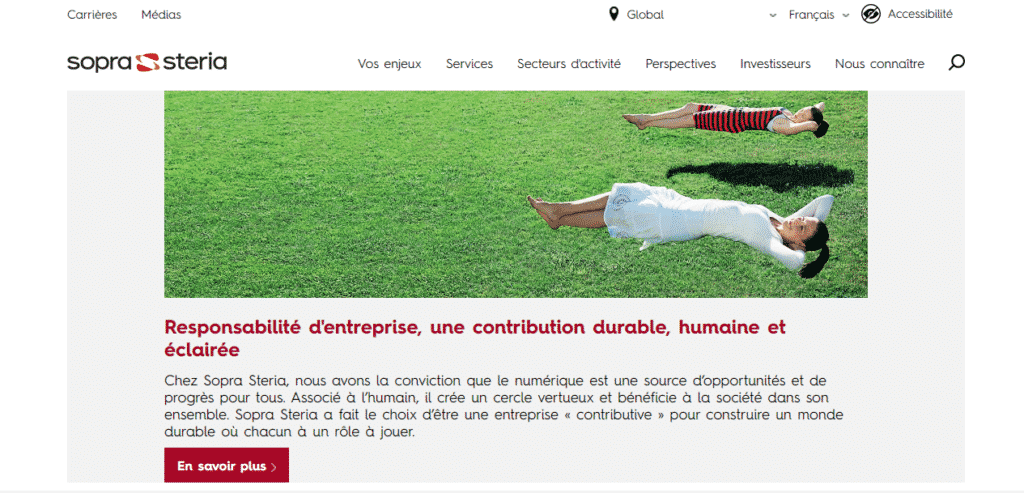Click the grass hero image
1024x493 pixels.
pos(516,194)
